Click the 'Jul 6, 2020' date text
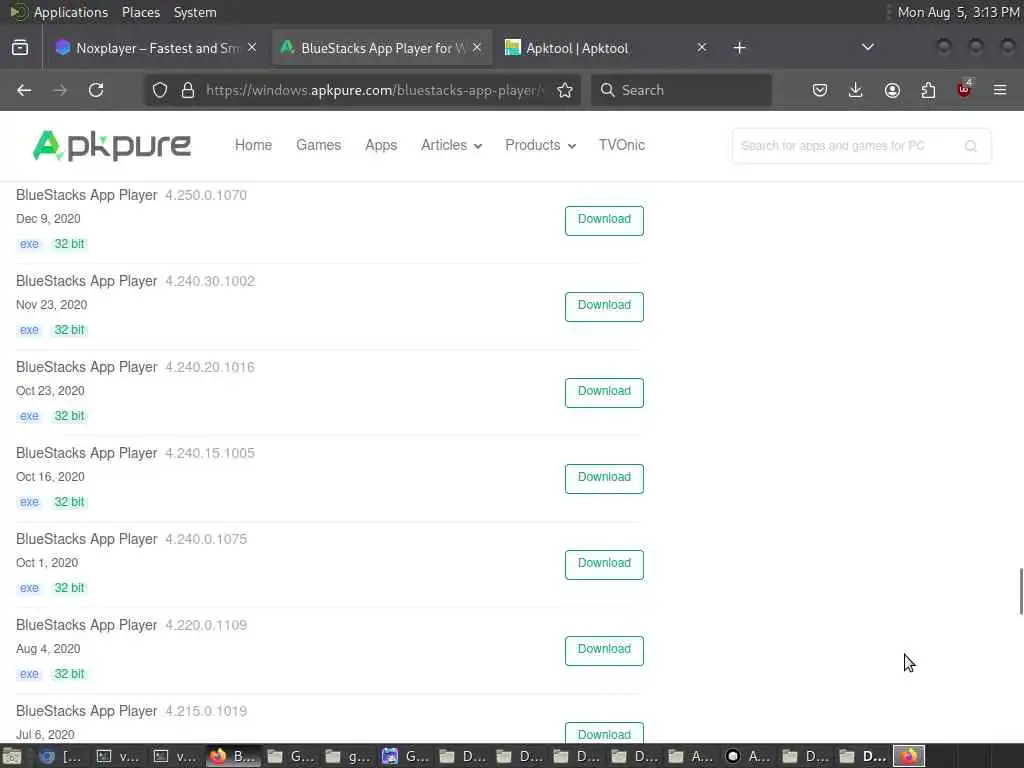Viewport: 1024px width, 768px height. pos(45,735)
